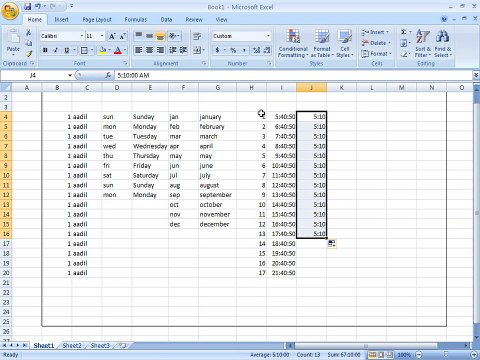
Task: Switch to Normal view in status bar
Action: pyautogui.click(x=373, y=355)
